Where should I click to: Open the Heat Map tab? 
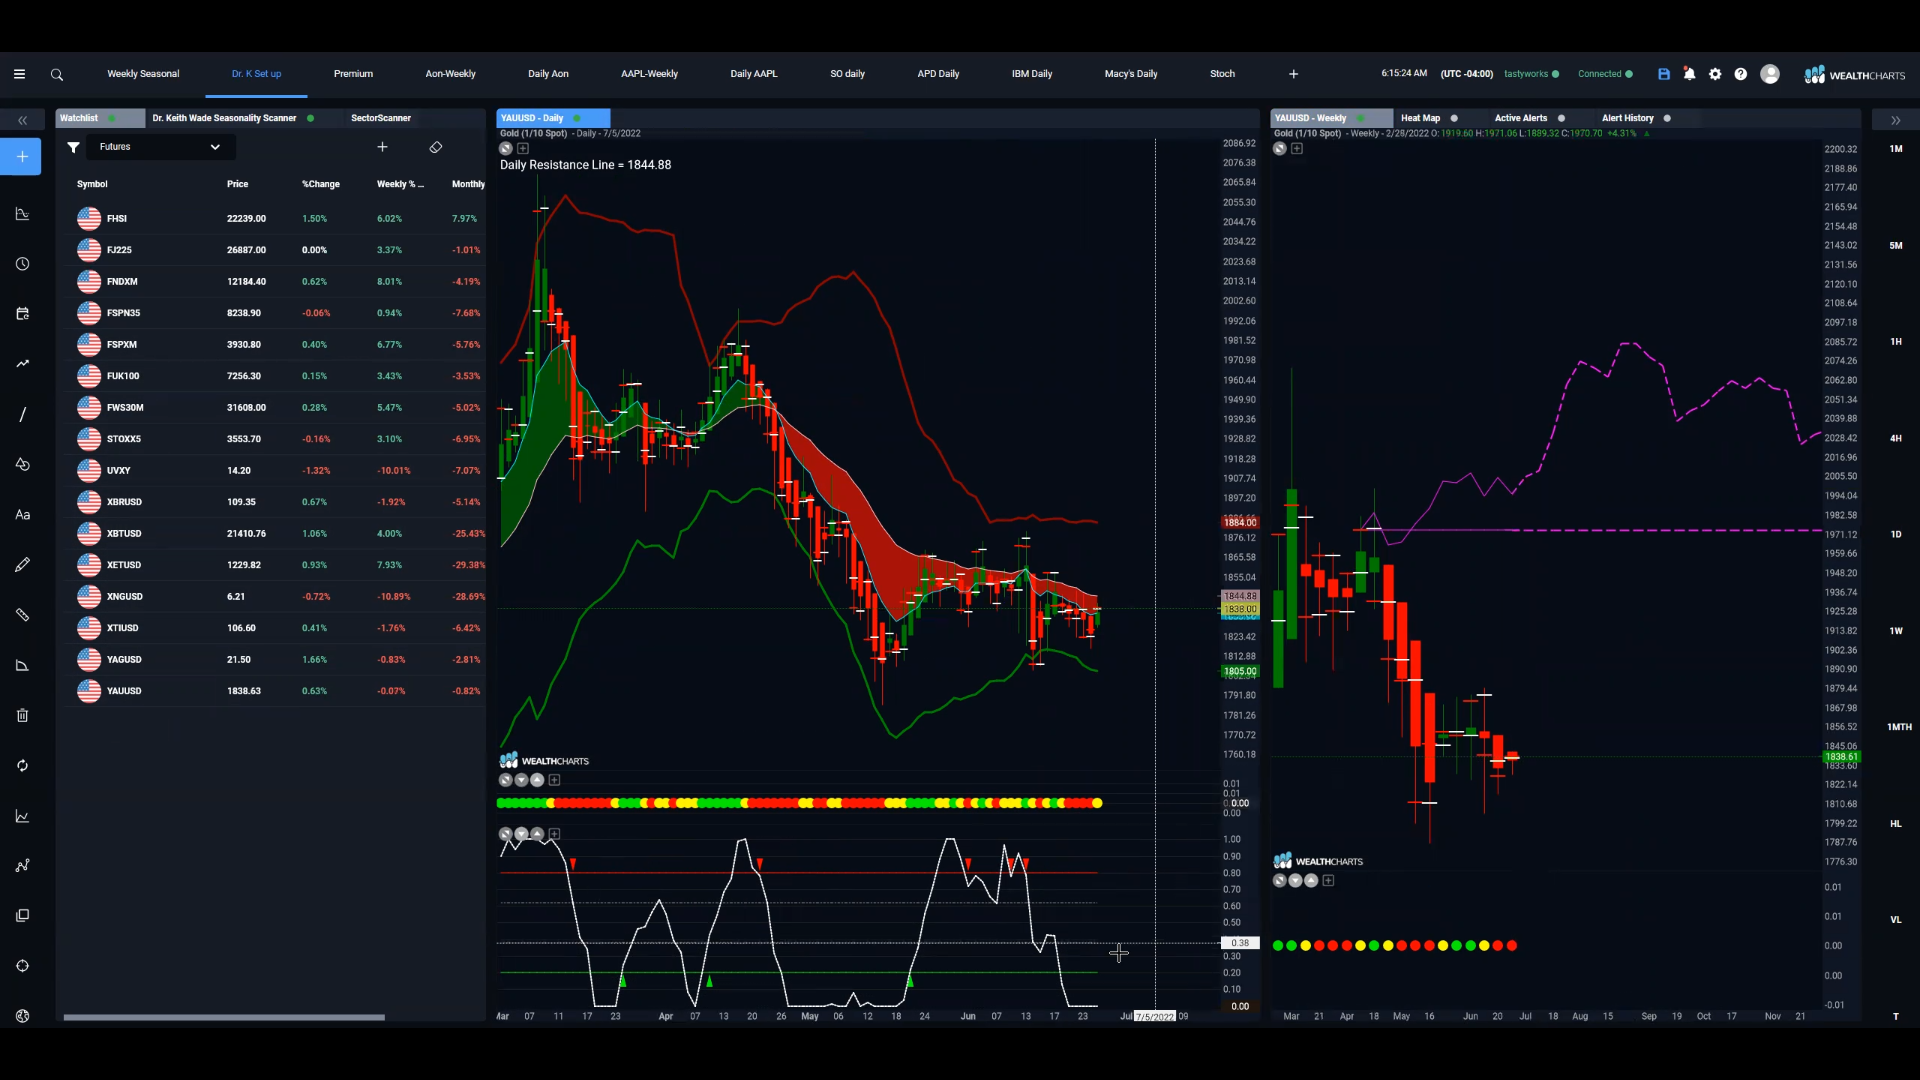point(1420,118)
